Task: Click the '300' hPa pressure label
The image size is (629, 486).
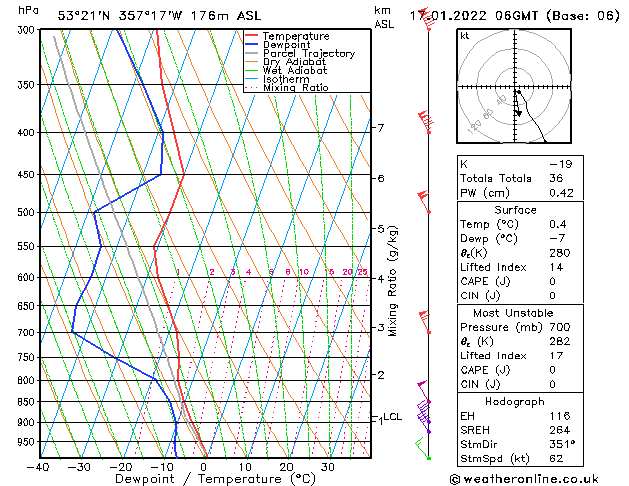Action: pyautogui.click(x=28, y=30)
